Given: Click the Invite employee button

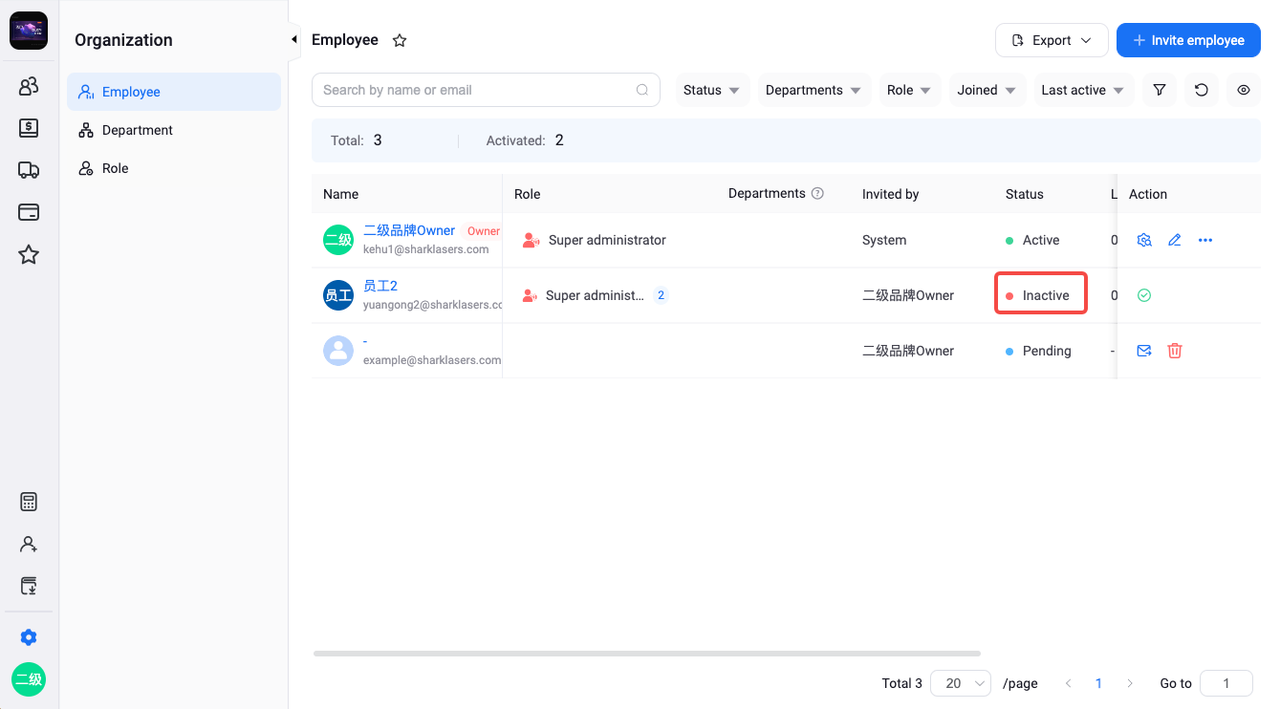Looking at the screenshot, I should [1188, 40].
